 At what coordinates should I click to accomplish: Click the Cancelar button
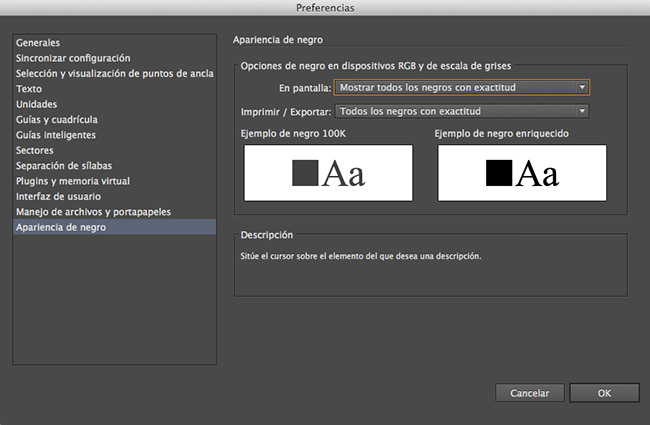pos(529,393)
